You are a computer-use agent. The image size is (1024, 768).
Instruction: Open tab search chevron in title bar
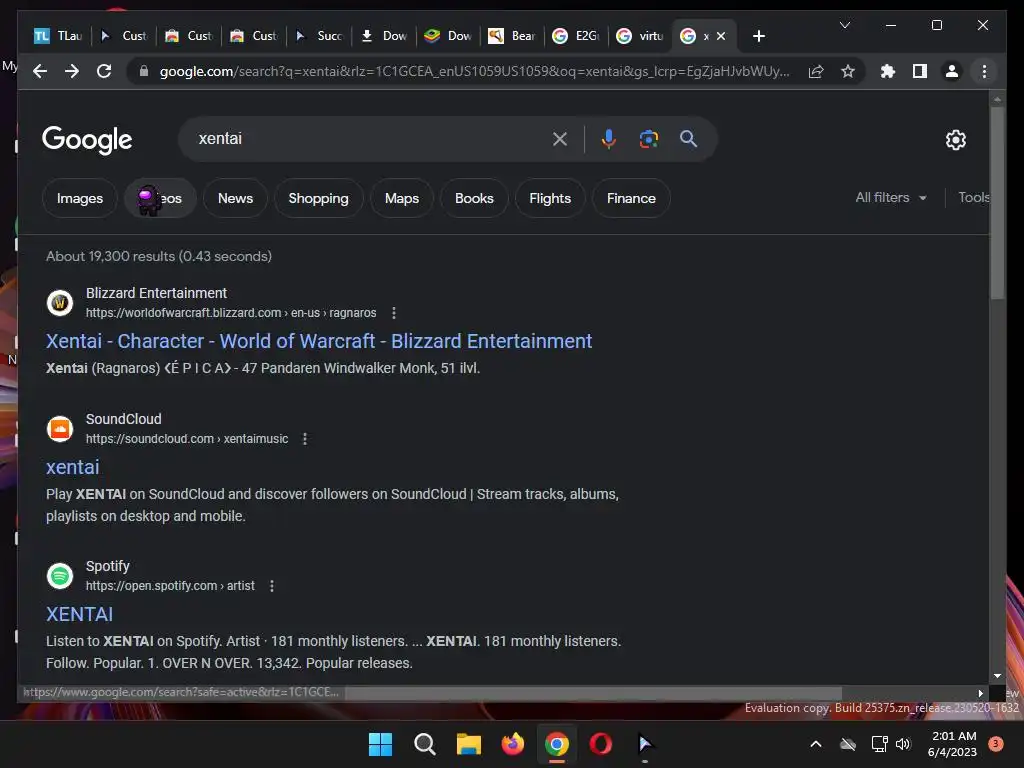coord(844,25)
